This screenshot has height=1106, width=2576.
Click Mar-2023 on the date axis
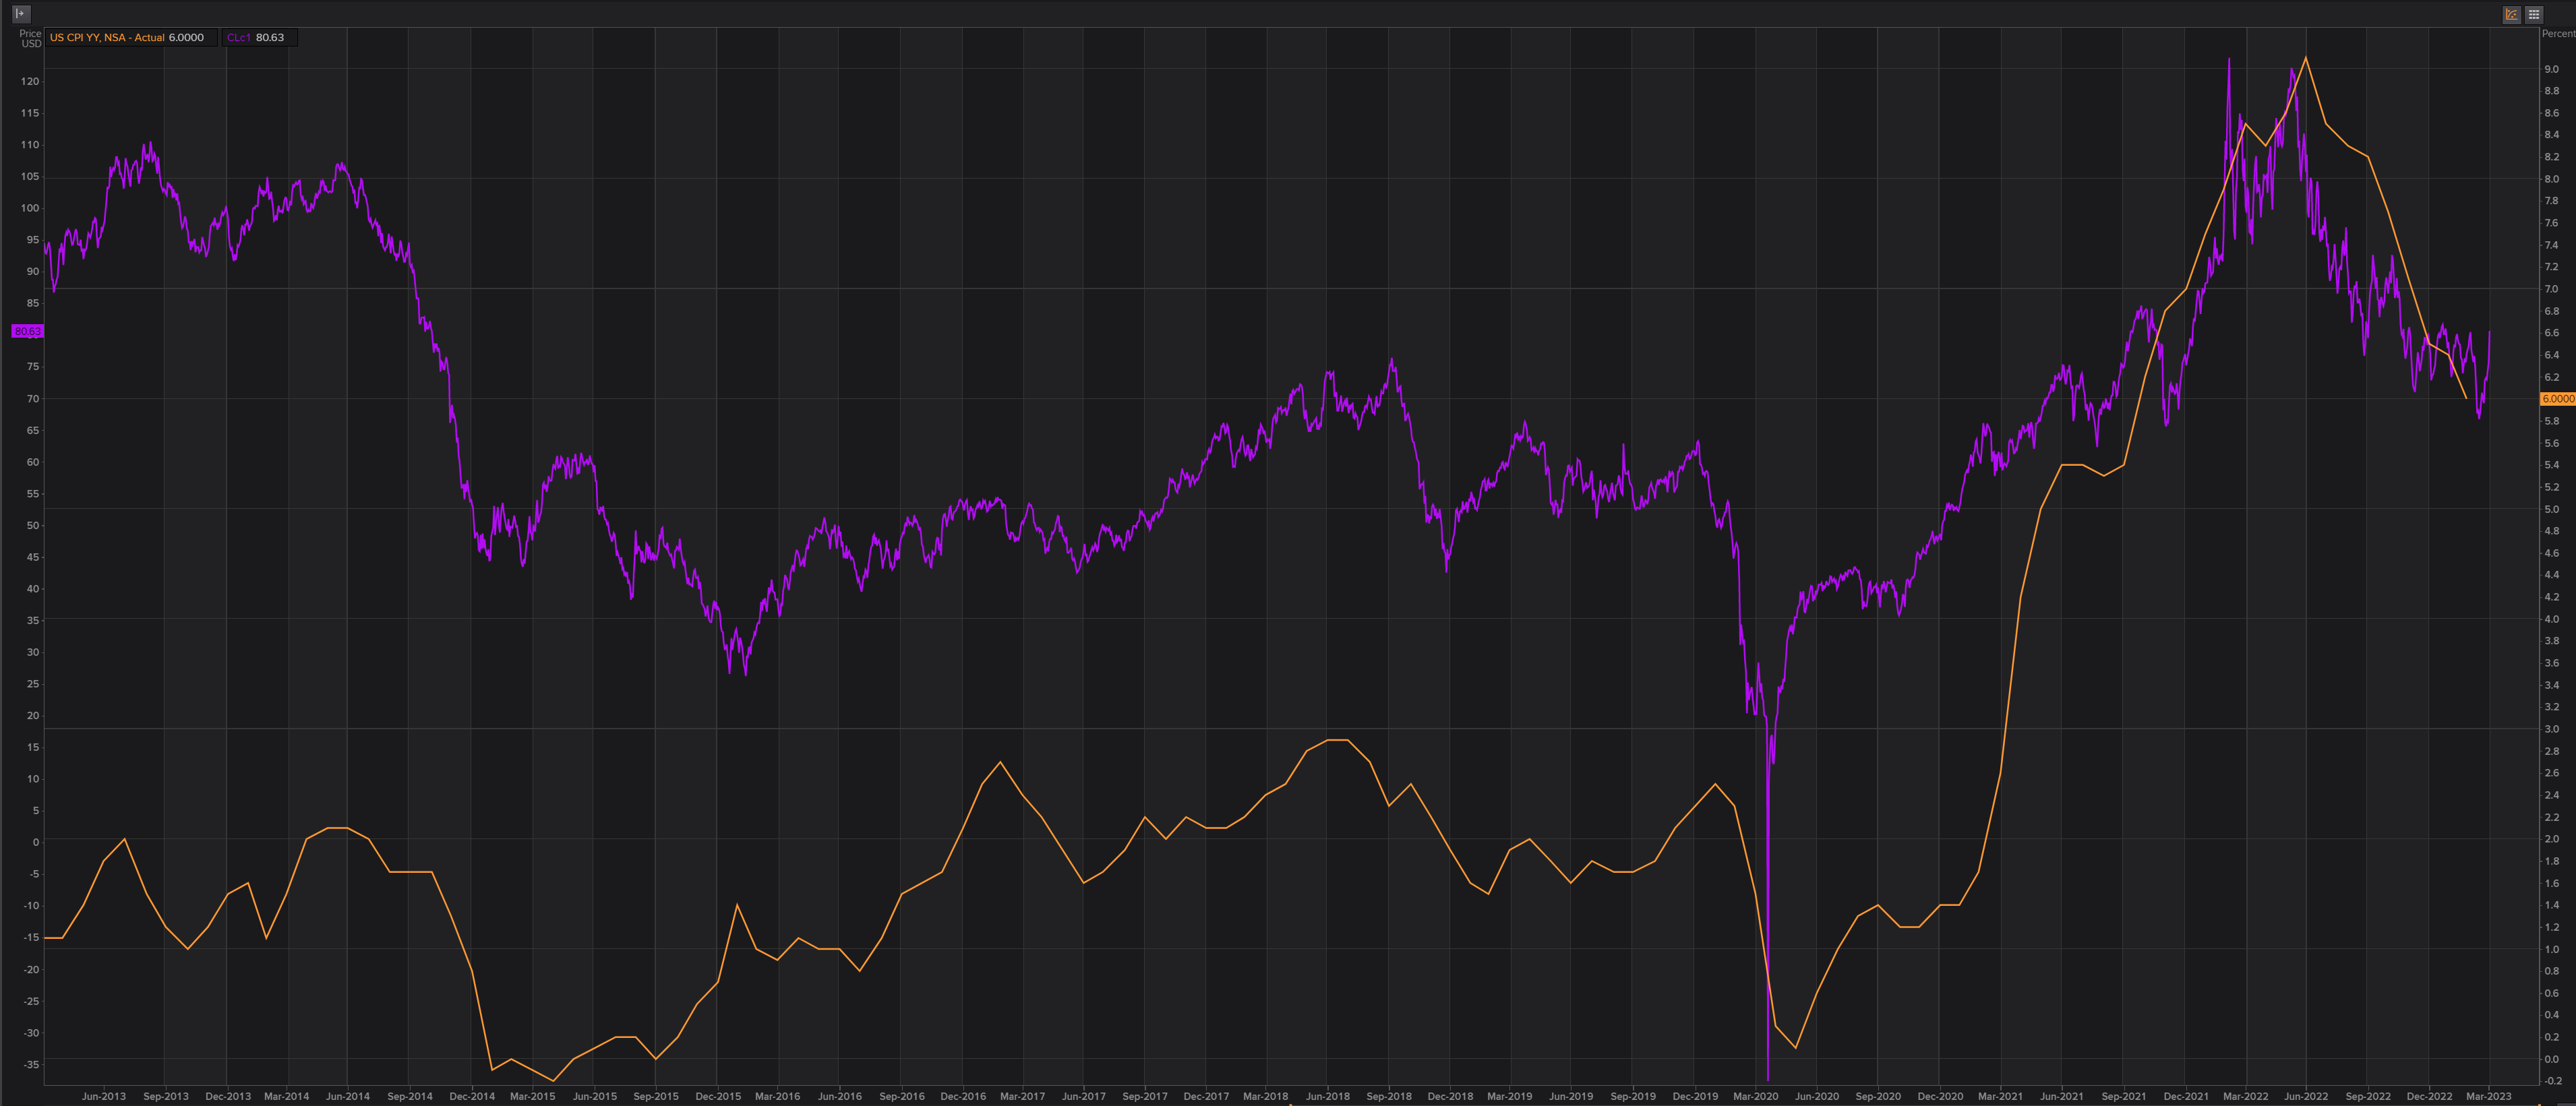[2489, 1096]
